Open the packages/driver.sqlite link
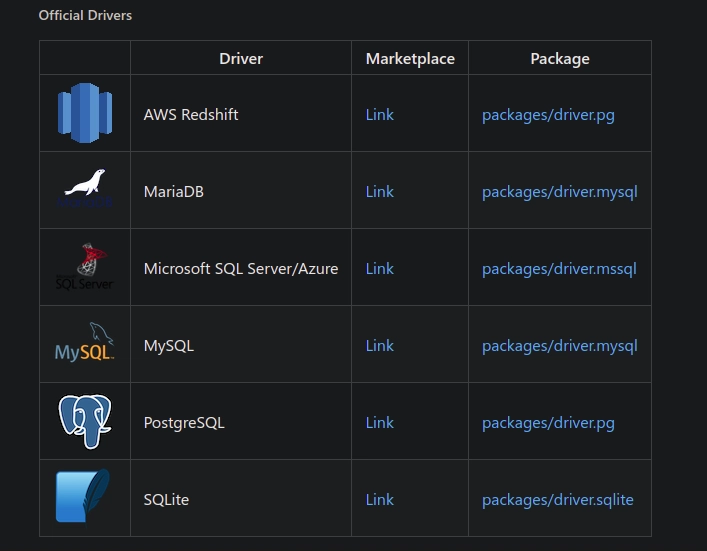 [558, 500]
